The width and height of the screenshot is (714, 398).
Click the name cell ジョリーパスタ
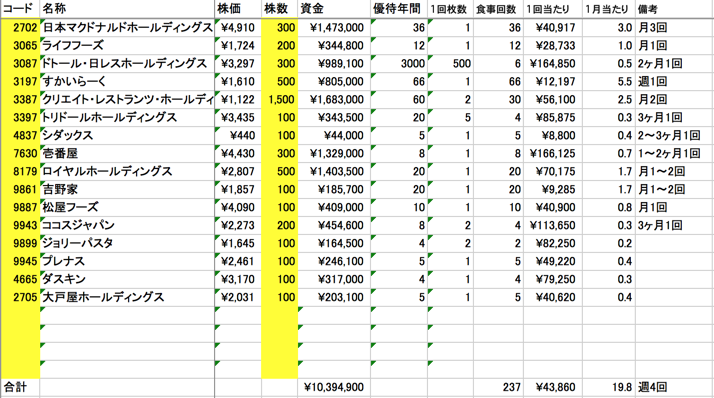(x=127, y=244)
